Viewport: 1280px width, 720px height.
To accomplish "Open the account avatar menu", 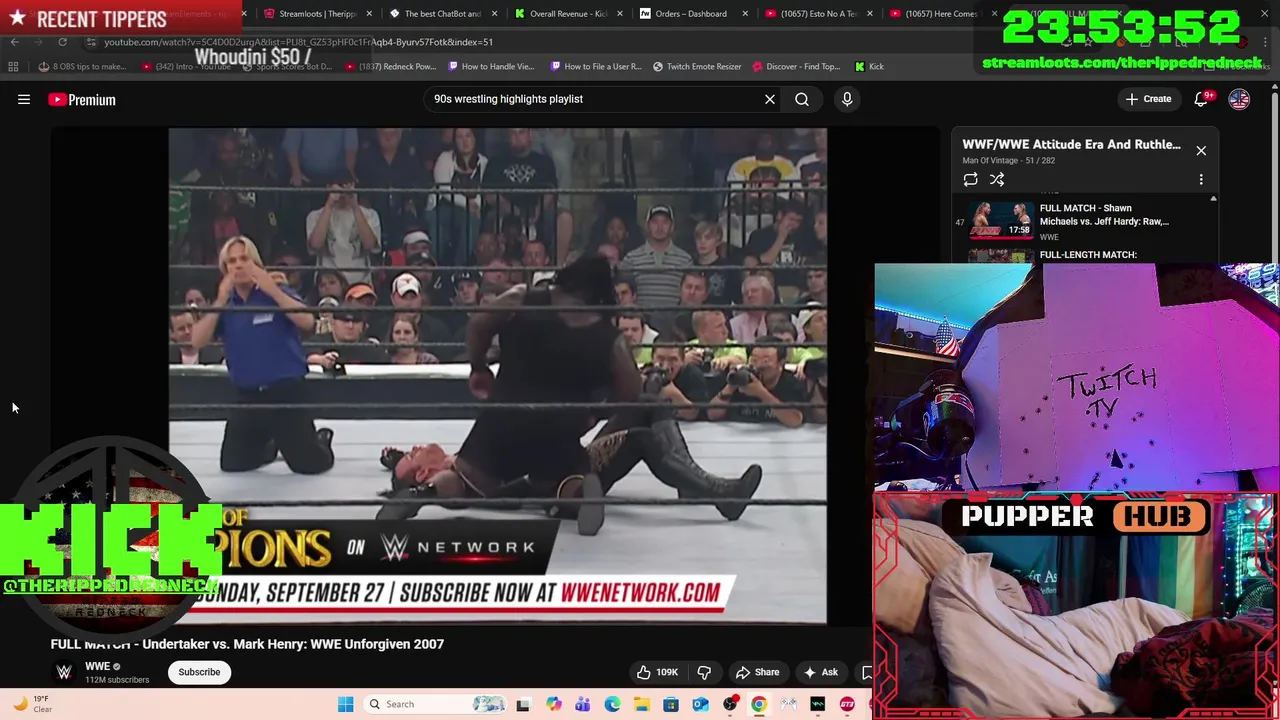I will point(1239,99).
